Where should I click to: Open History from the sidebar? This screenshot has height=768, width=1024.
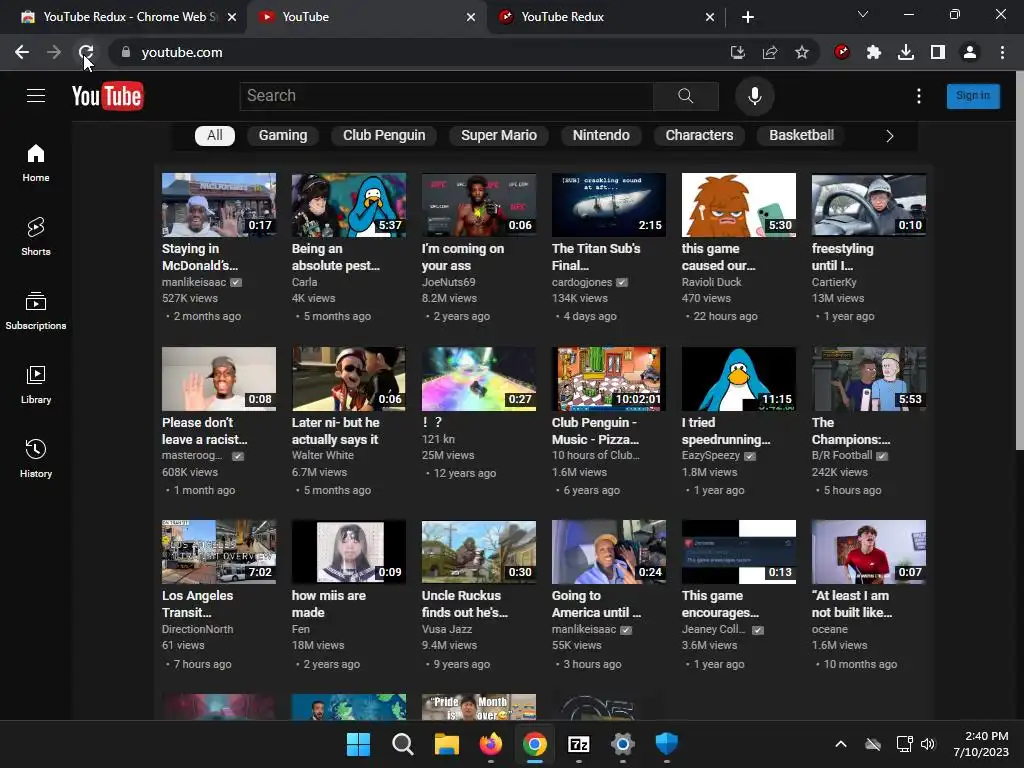(x=36, y=458)
